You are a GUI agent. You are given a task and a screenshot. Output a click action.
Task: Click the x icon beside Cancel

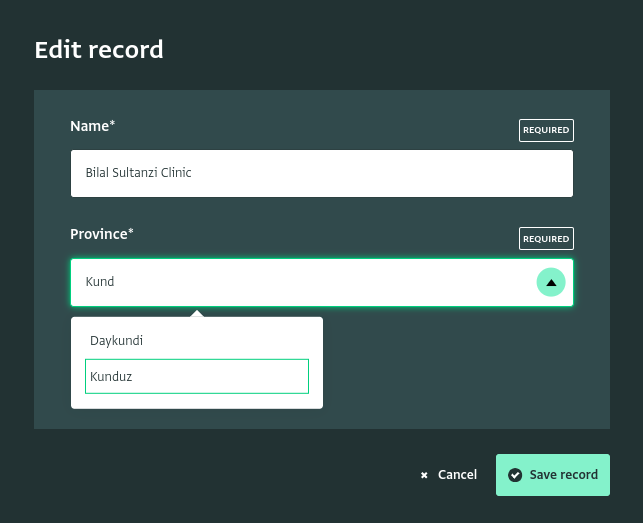424,475
